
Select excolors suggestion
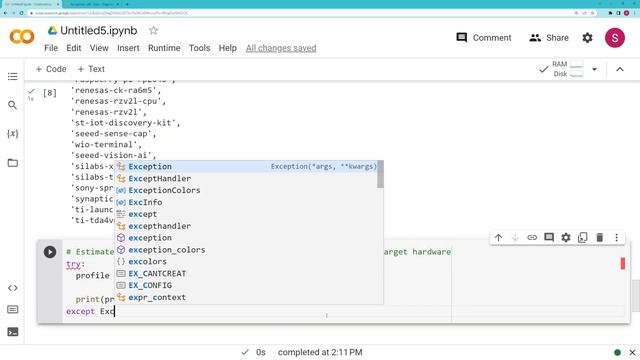coord(246,261)
